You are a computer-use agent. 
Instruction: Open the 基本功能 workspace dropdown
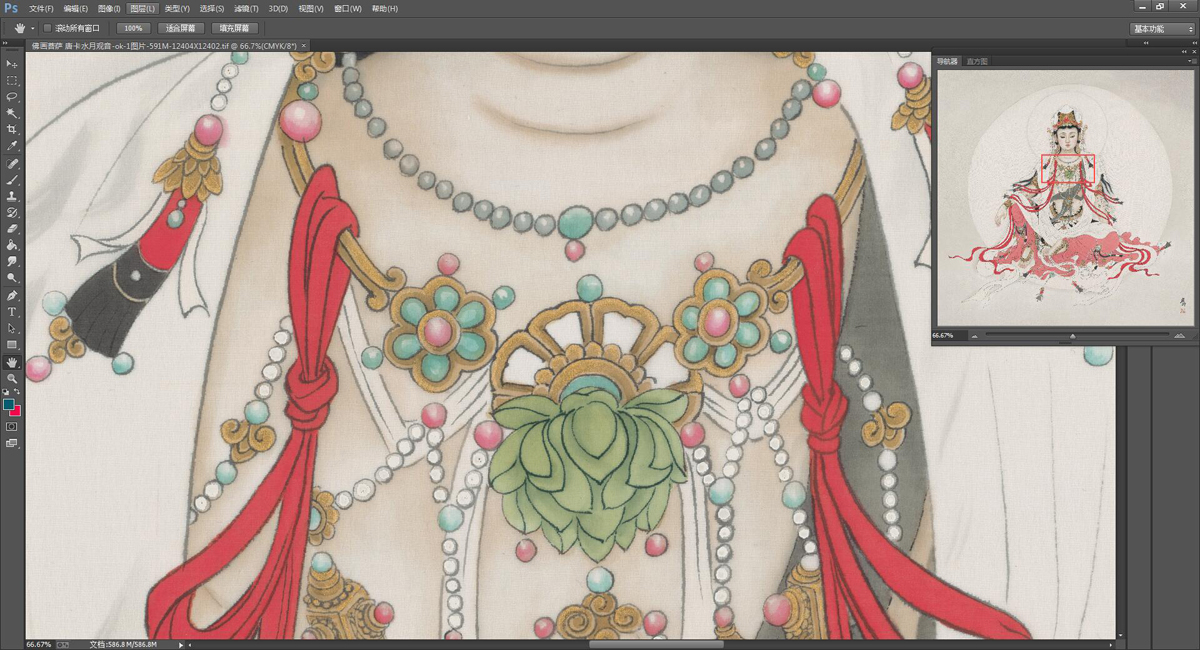[x=1162, y=29]
